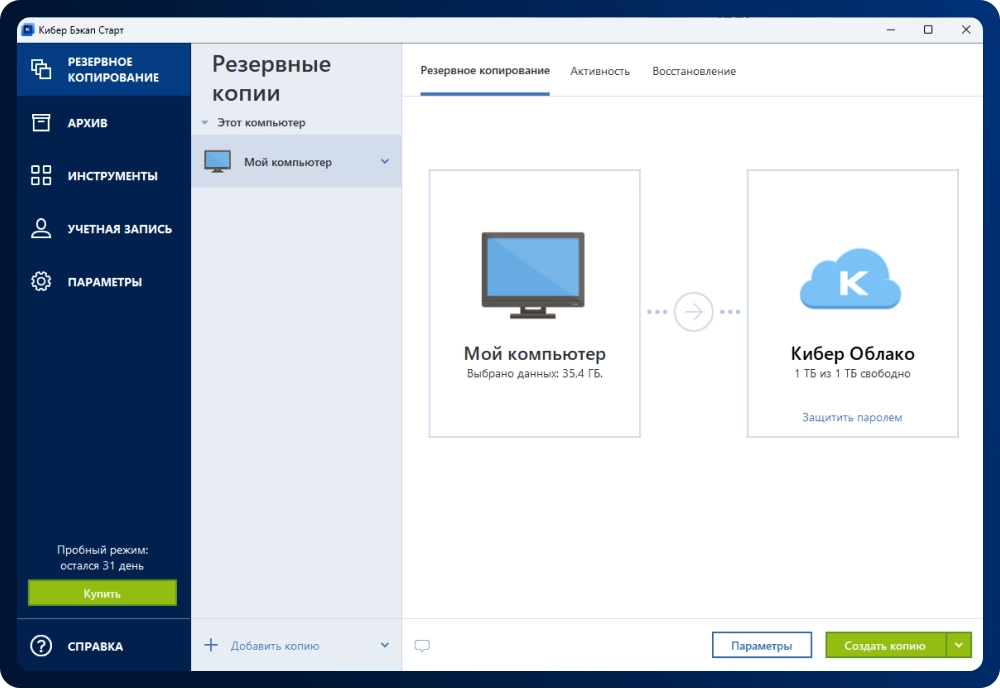Click the large computer monitor source image

533,275
